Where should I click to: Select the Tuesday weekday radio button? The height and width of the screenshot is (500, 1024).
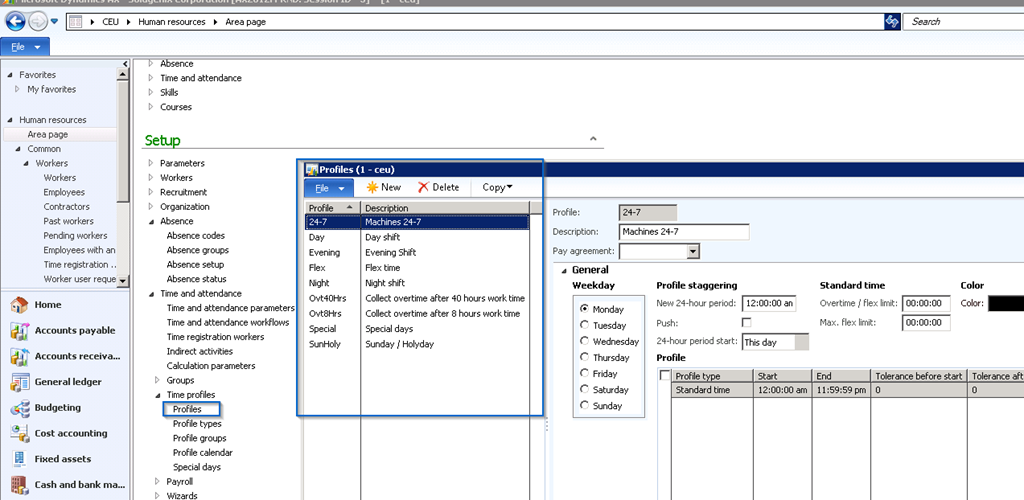click(585, 326)
